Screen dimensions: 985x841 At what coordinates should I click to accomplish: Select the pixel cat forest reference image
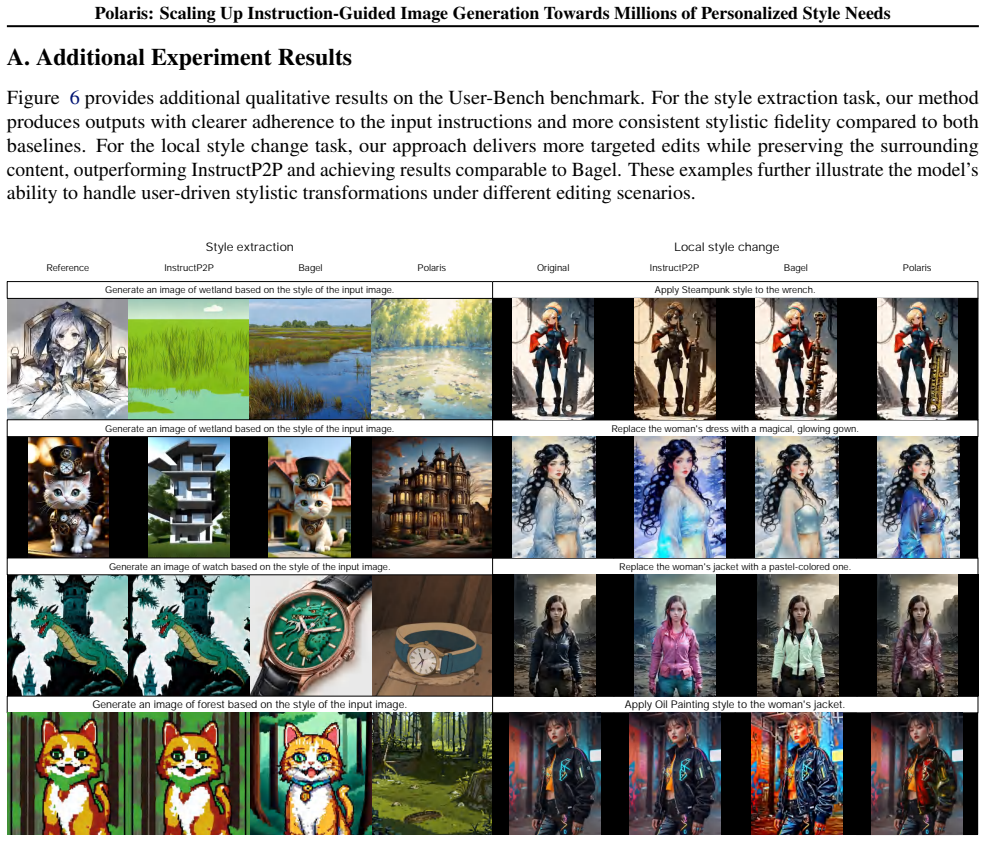[67, 774]
